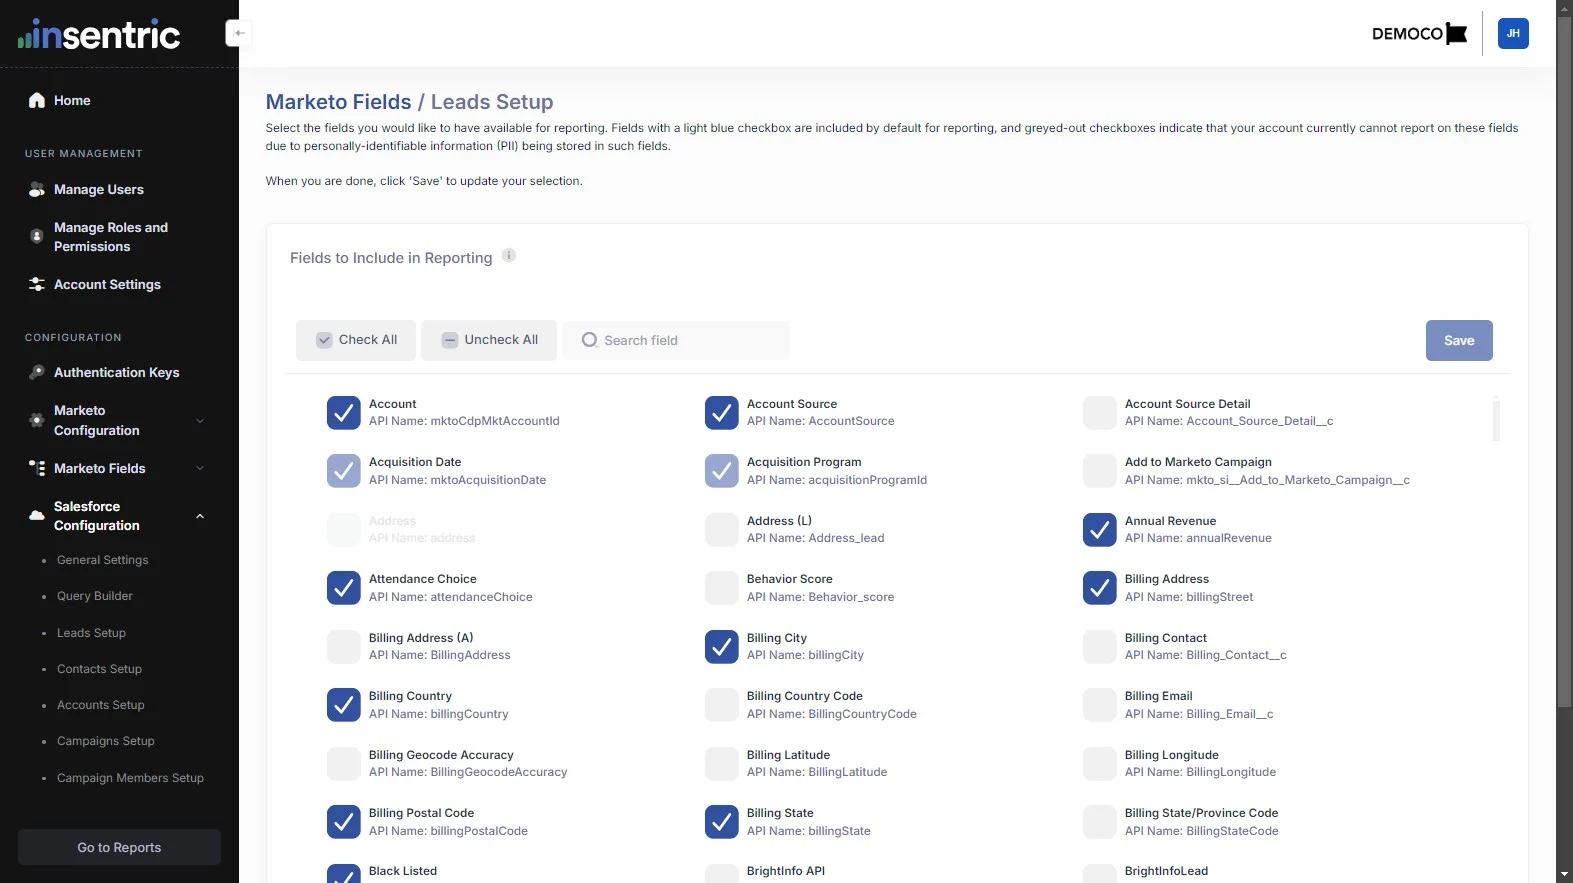Toggle the Acquisition Program checkbox

(x=722, y=471)
